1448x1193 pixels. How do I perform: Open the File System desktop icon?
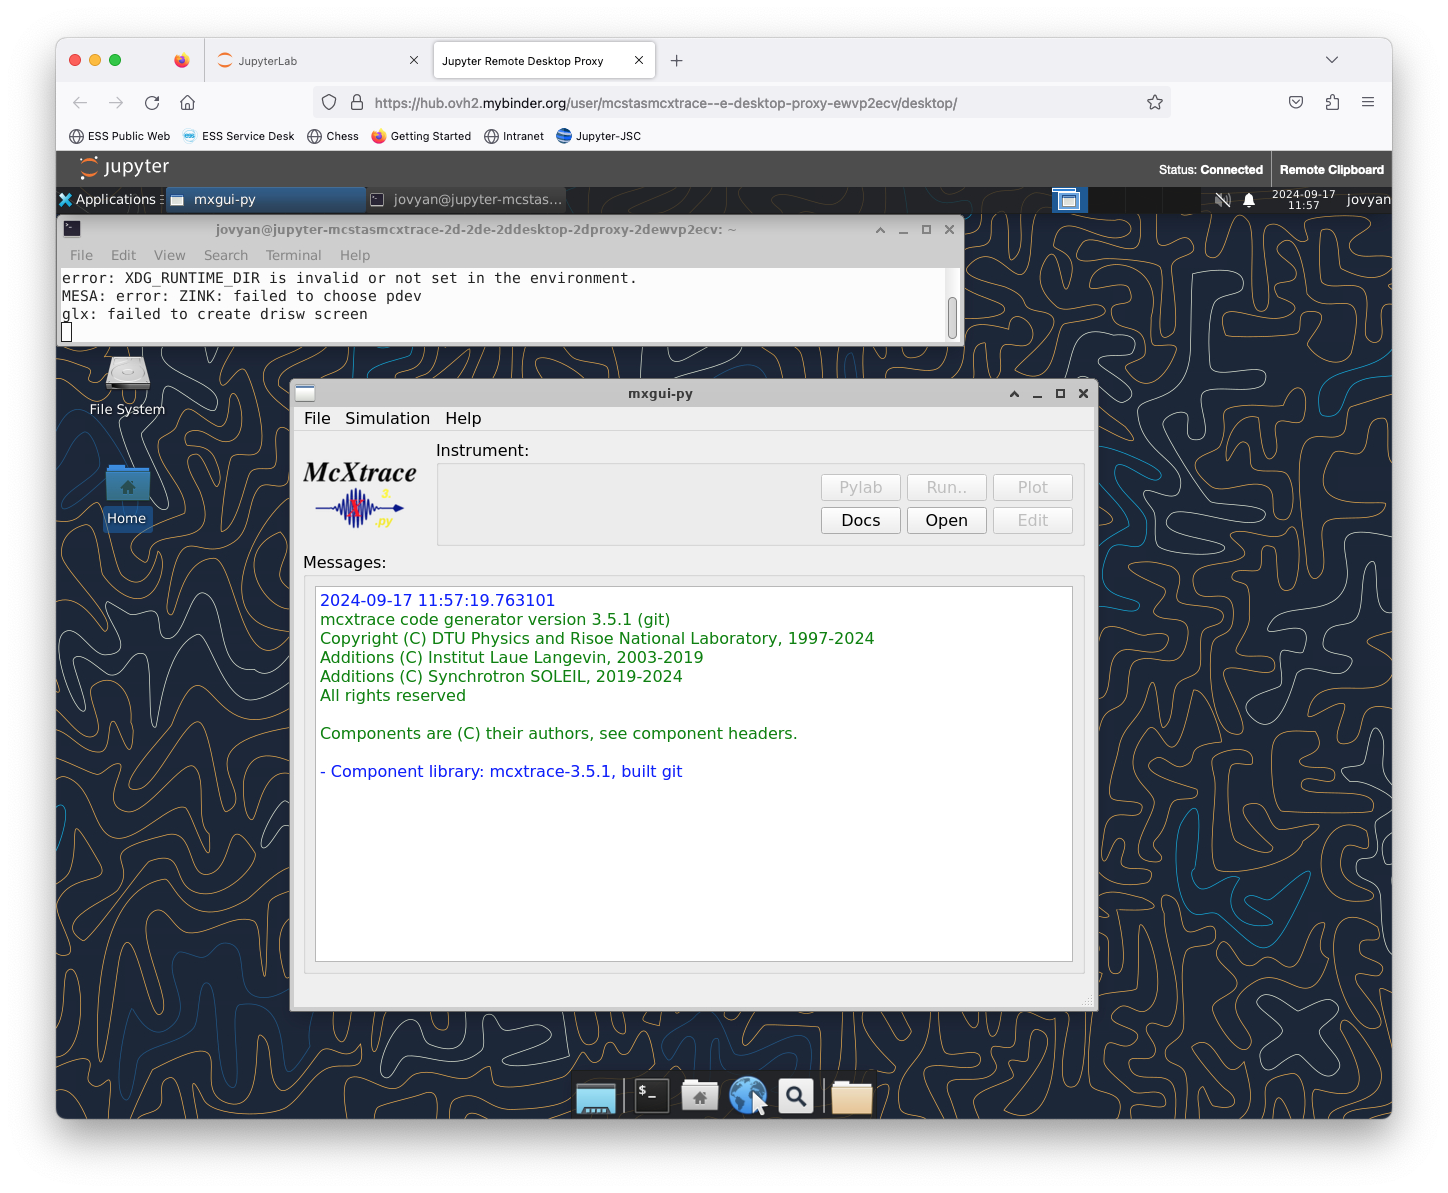127,375
